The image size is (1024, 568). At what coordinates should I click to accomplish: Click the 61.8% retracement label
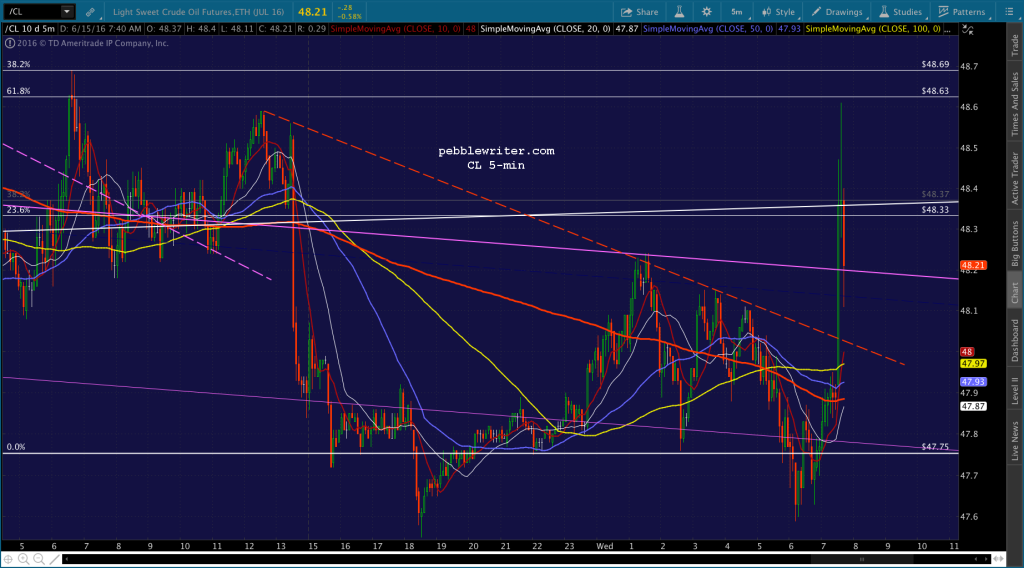18,91
